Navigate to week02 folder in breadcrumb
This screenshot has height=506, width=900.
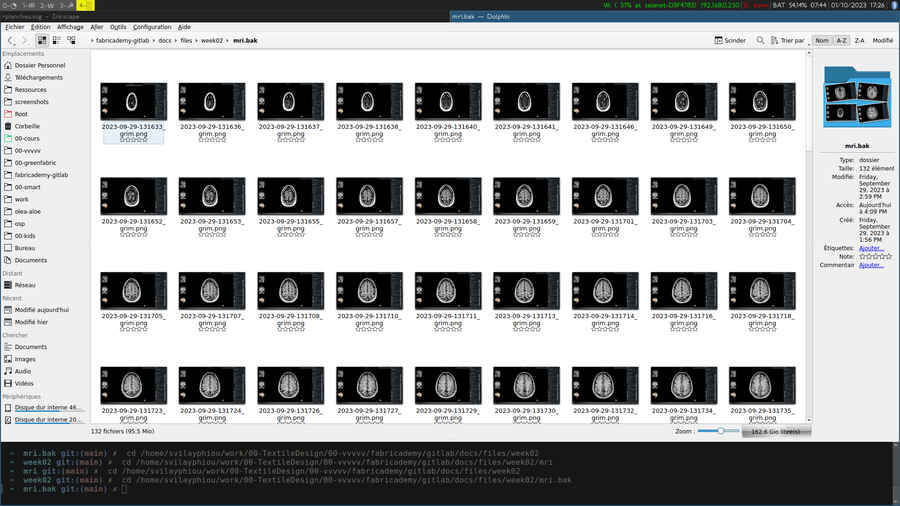click(212, 41)
